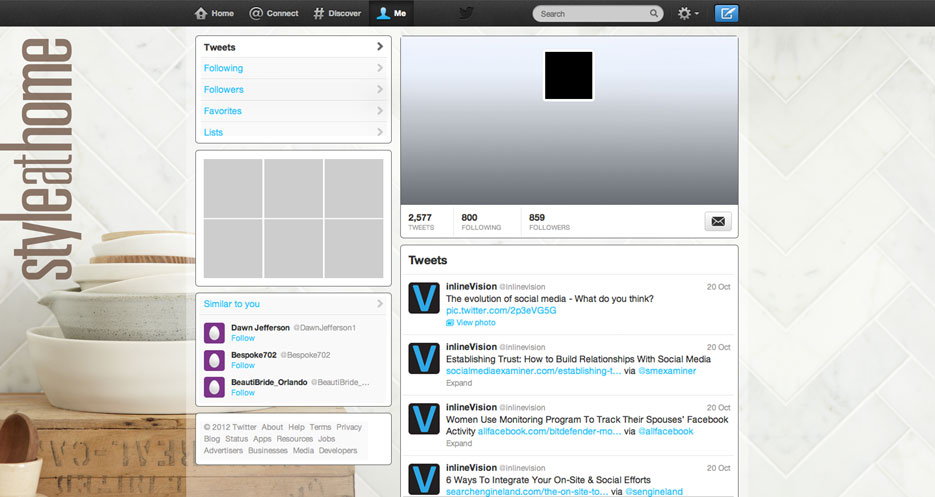Click chevron next to Following row
Screen dimensions: 935x497
[x=380, y=68]
